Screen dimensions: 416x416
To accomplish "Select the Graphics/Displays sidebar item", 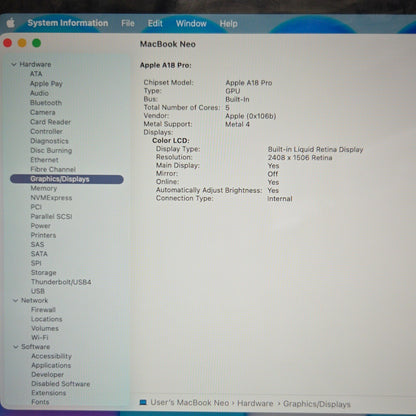I will (x=67, y=179).
